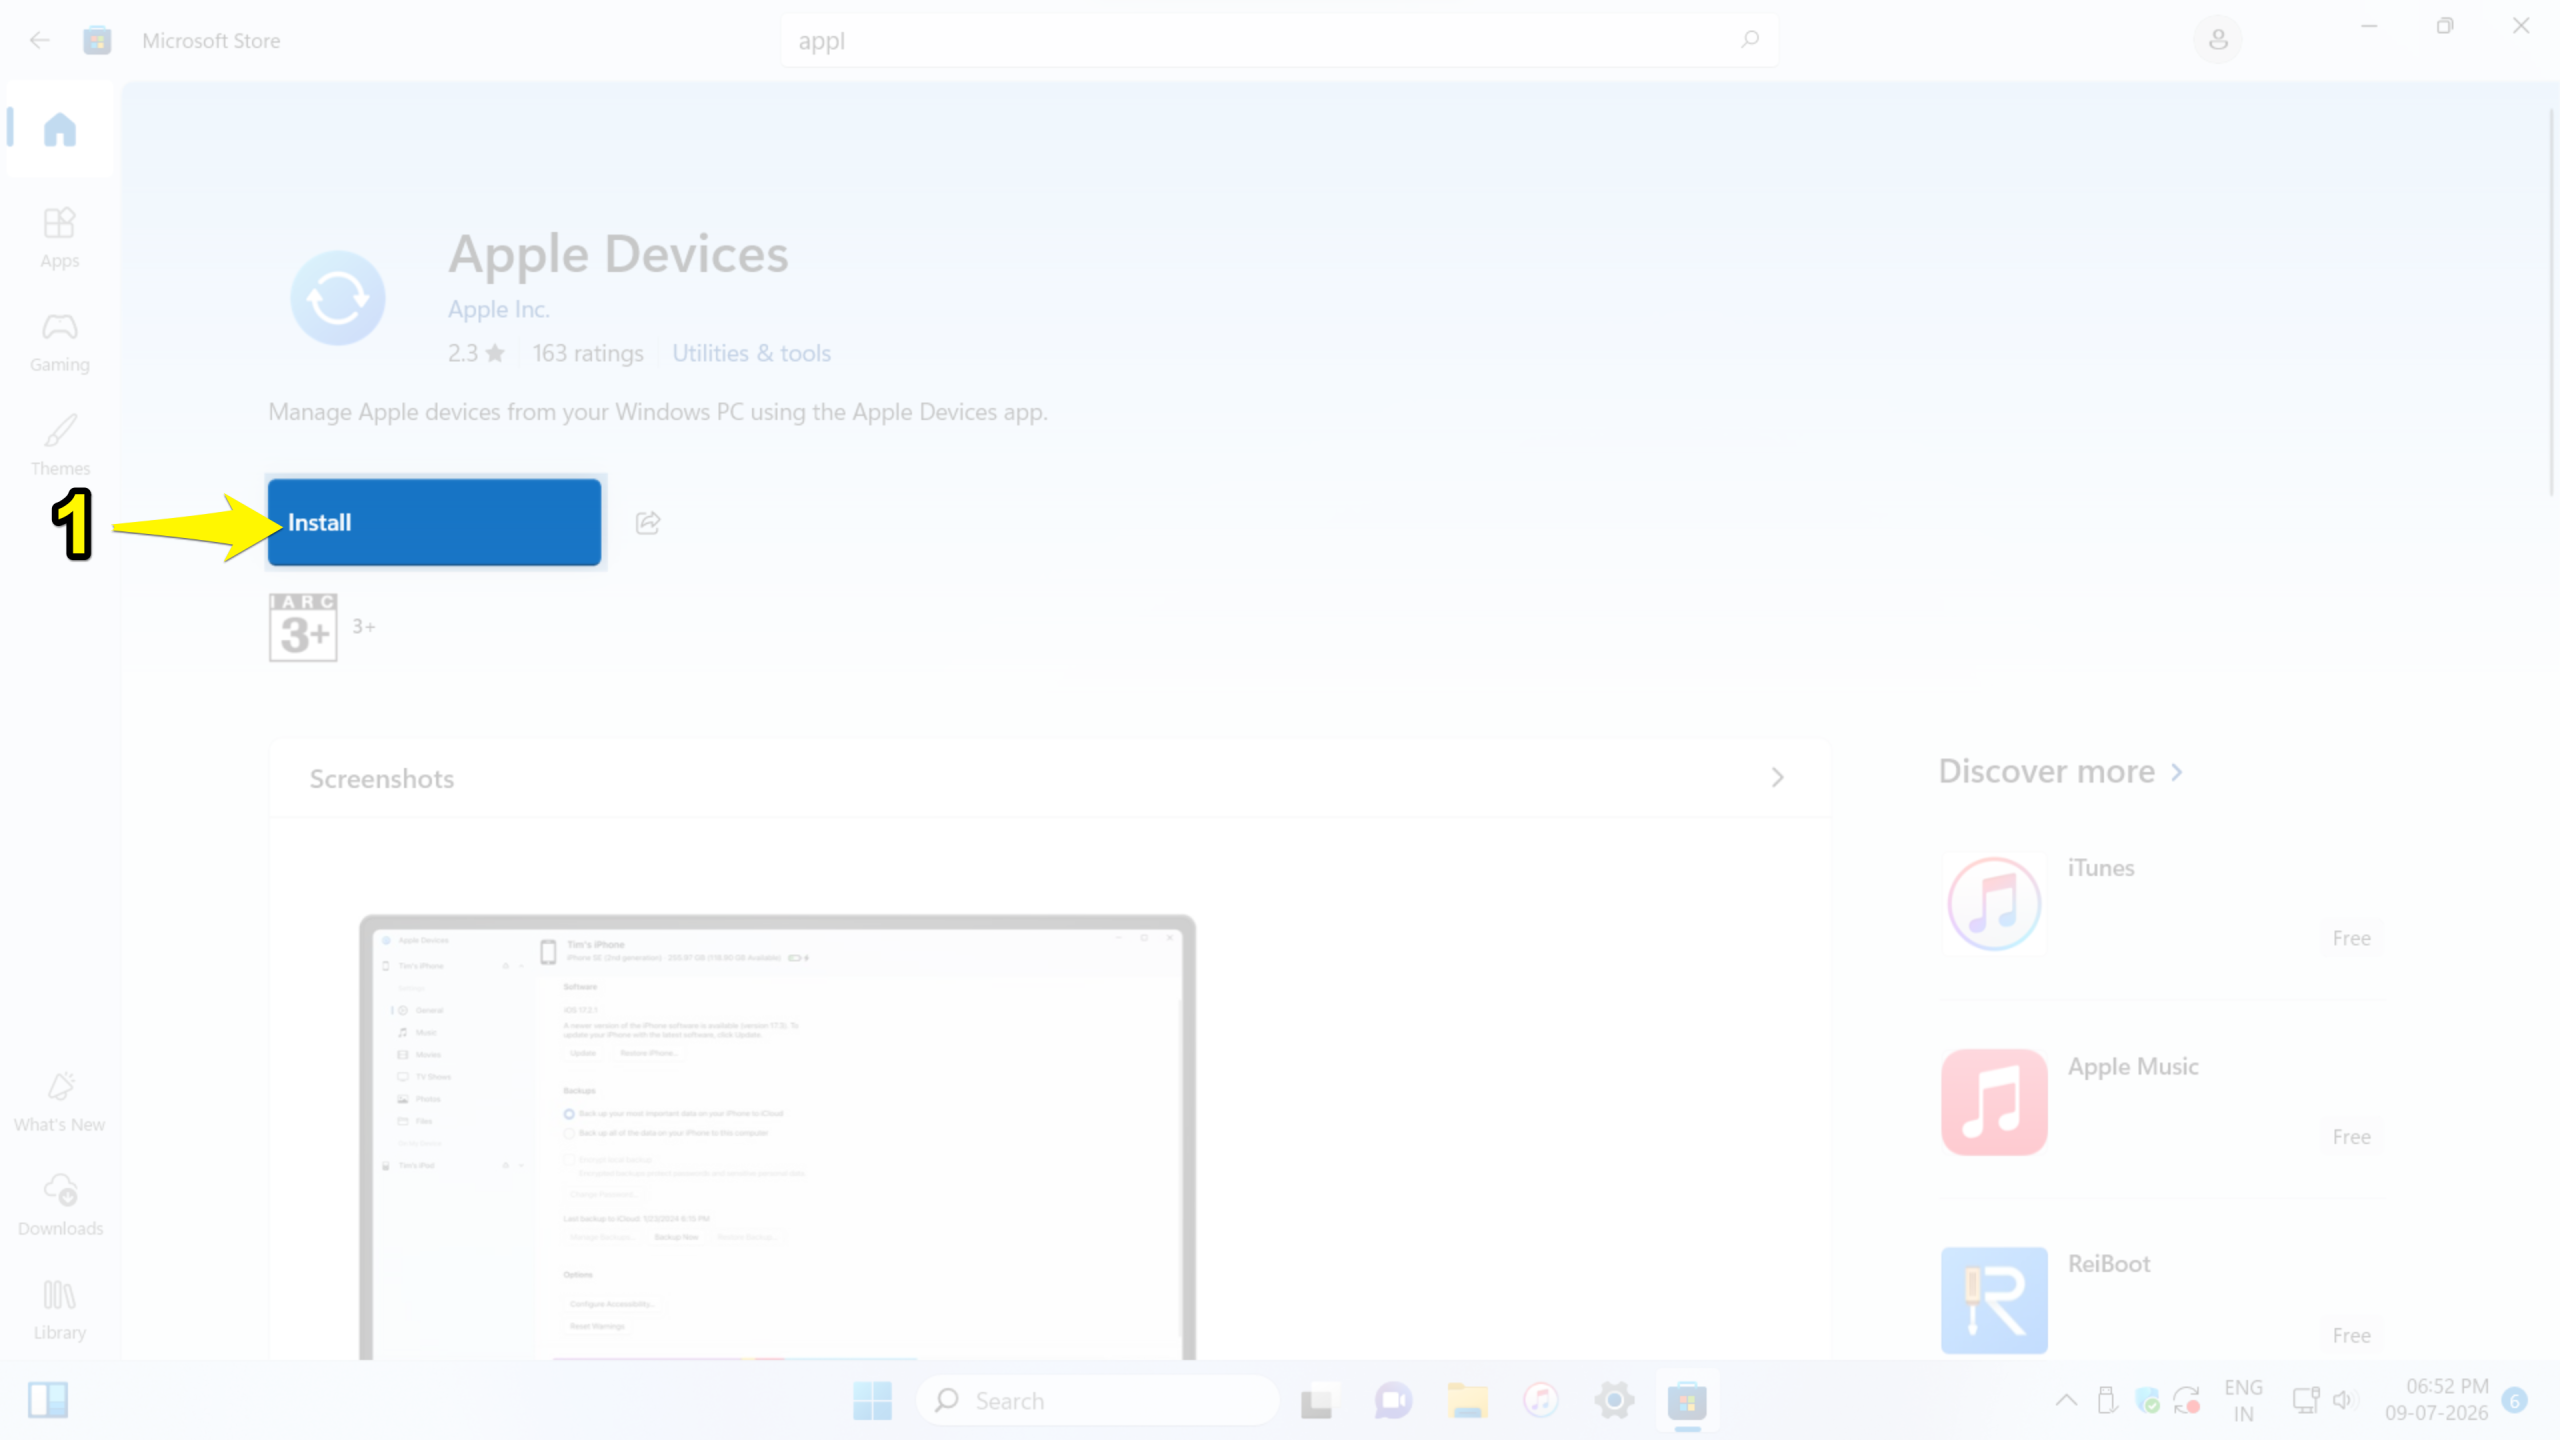Click the Apple Music app icon
This screenshot has height=1440, width=2560.
coord(1994,1102)
